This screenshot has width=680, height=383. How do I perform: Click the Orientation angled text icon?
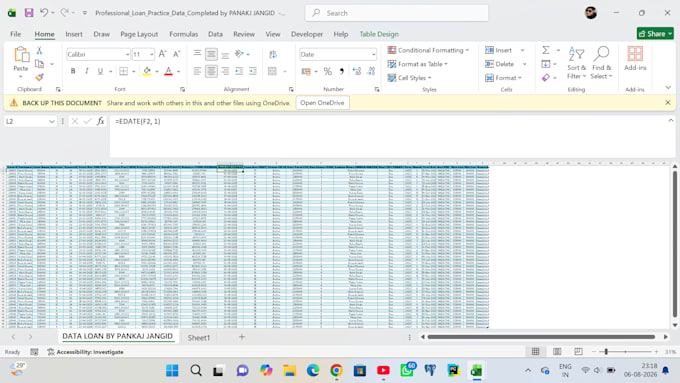[x=239, y=54]
